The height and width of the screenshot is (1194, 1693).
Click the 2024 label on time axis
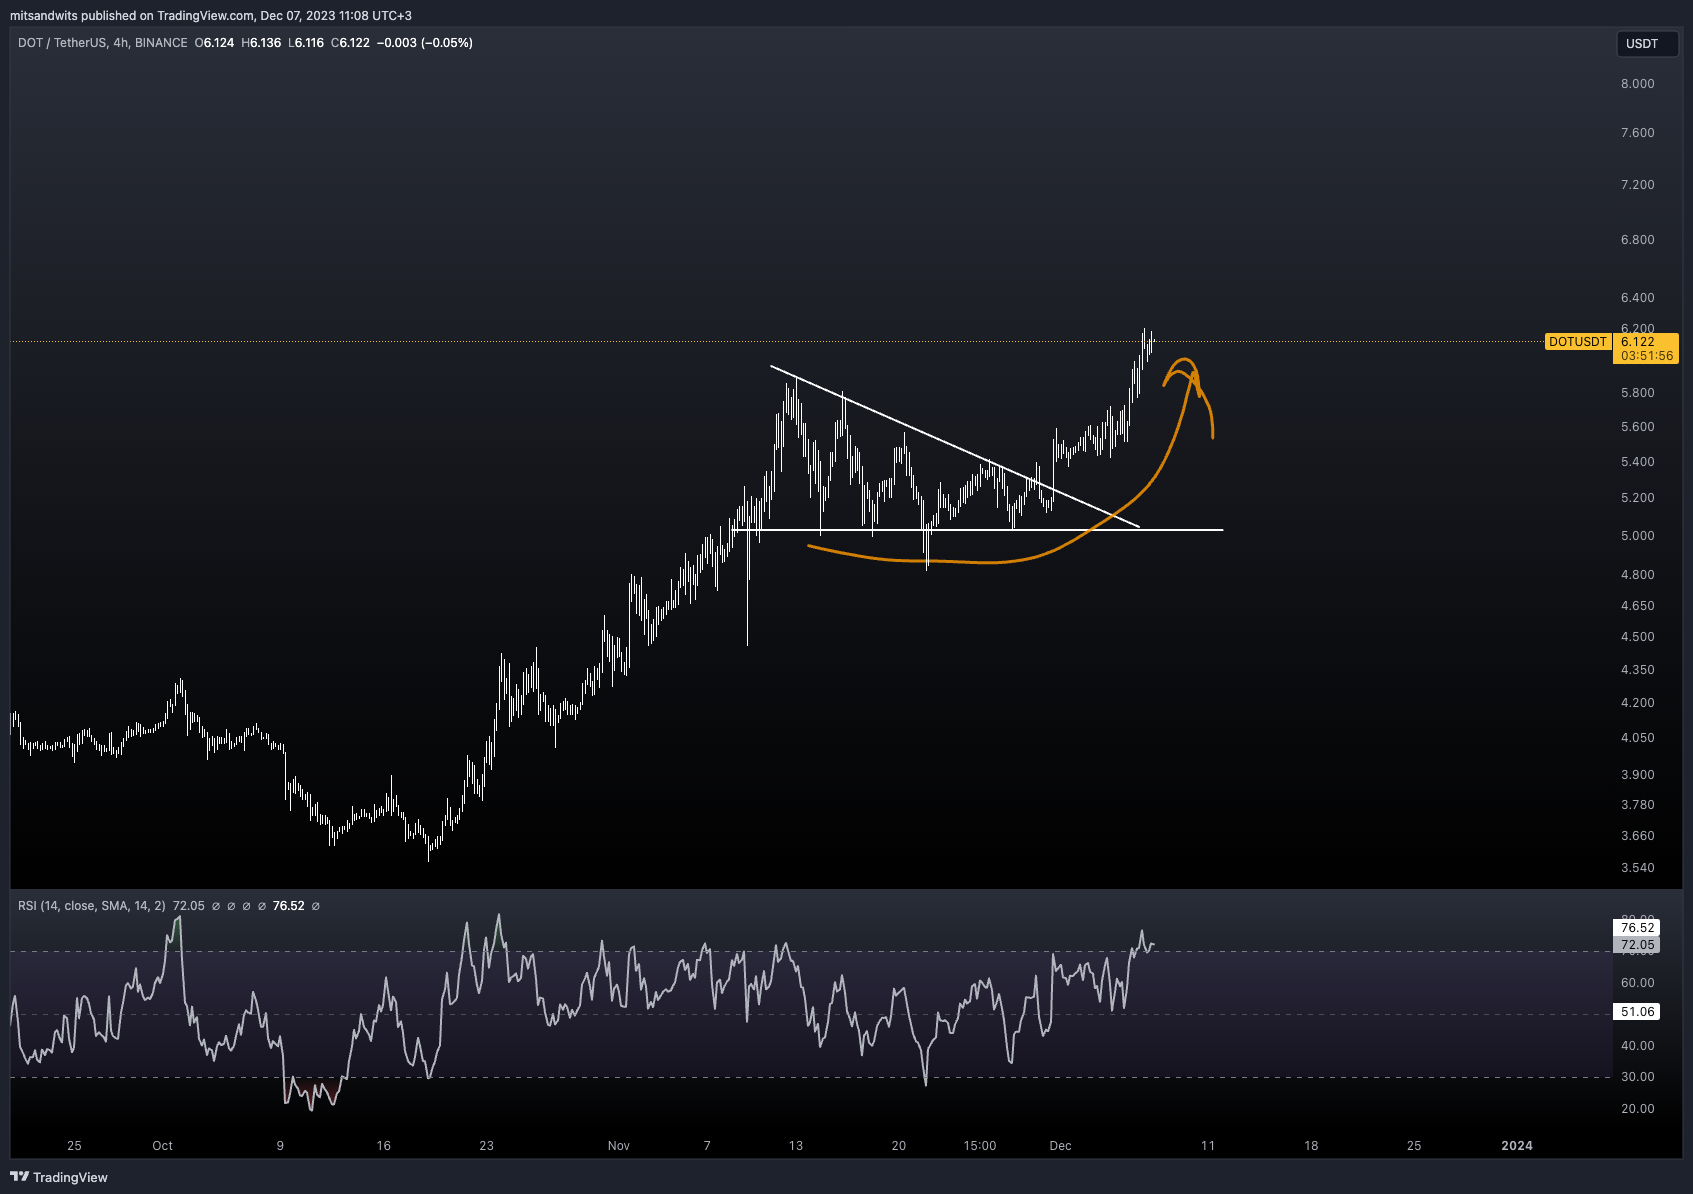pyautogui.click(x=1517, y=1146)
